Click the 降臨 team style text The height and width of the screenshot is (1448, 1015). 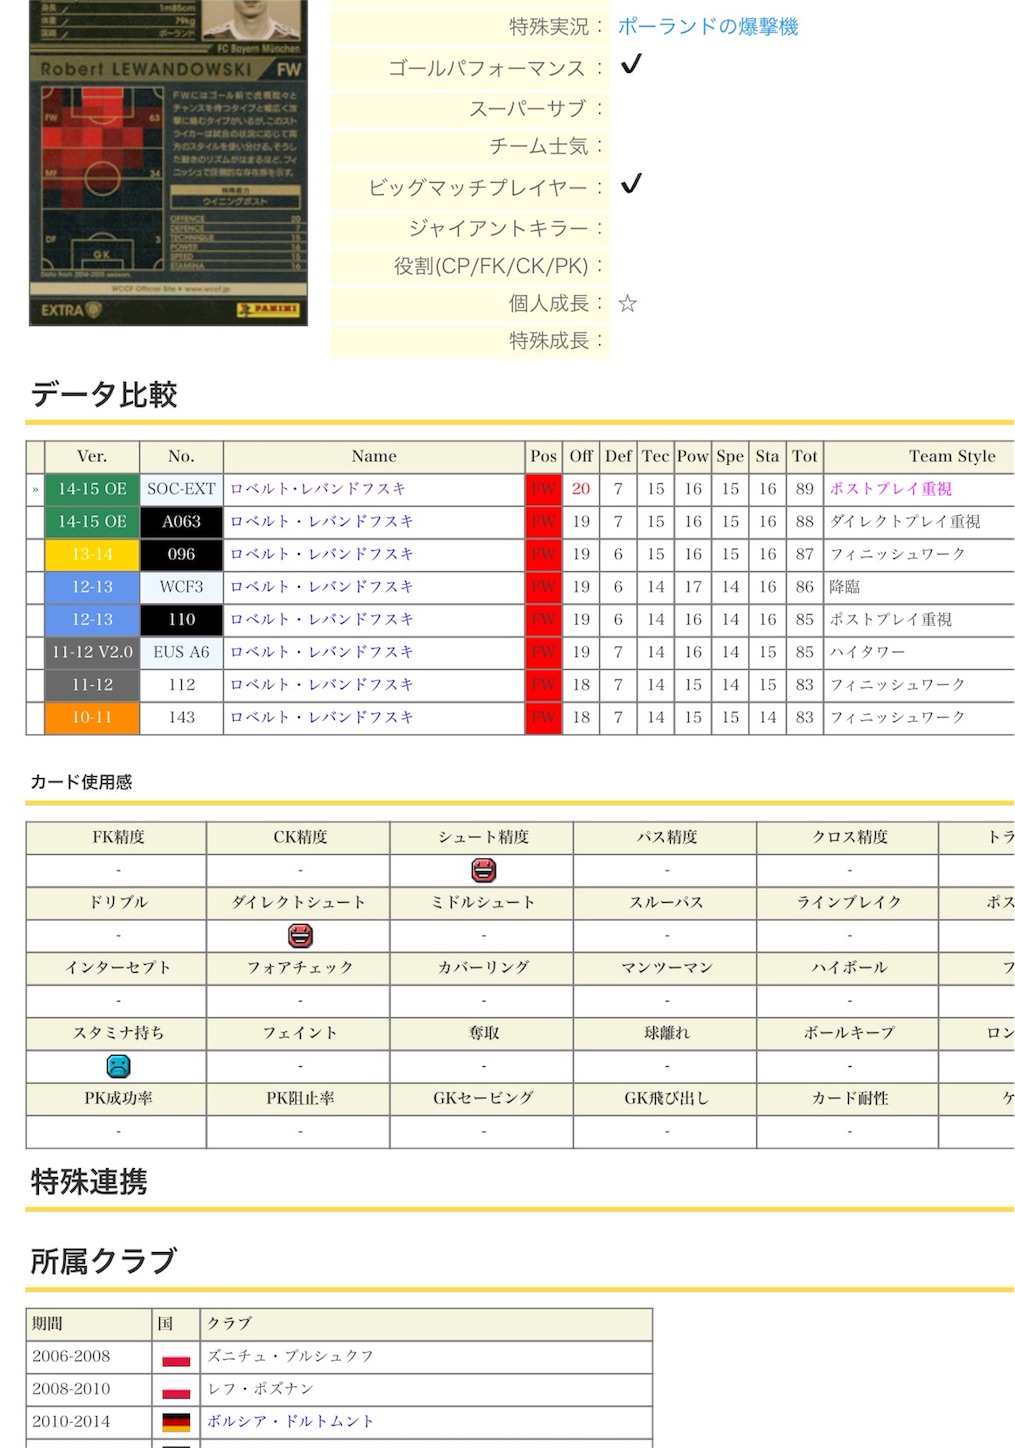click(x=845, y=587)
